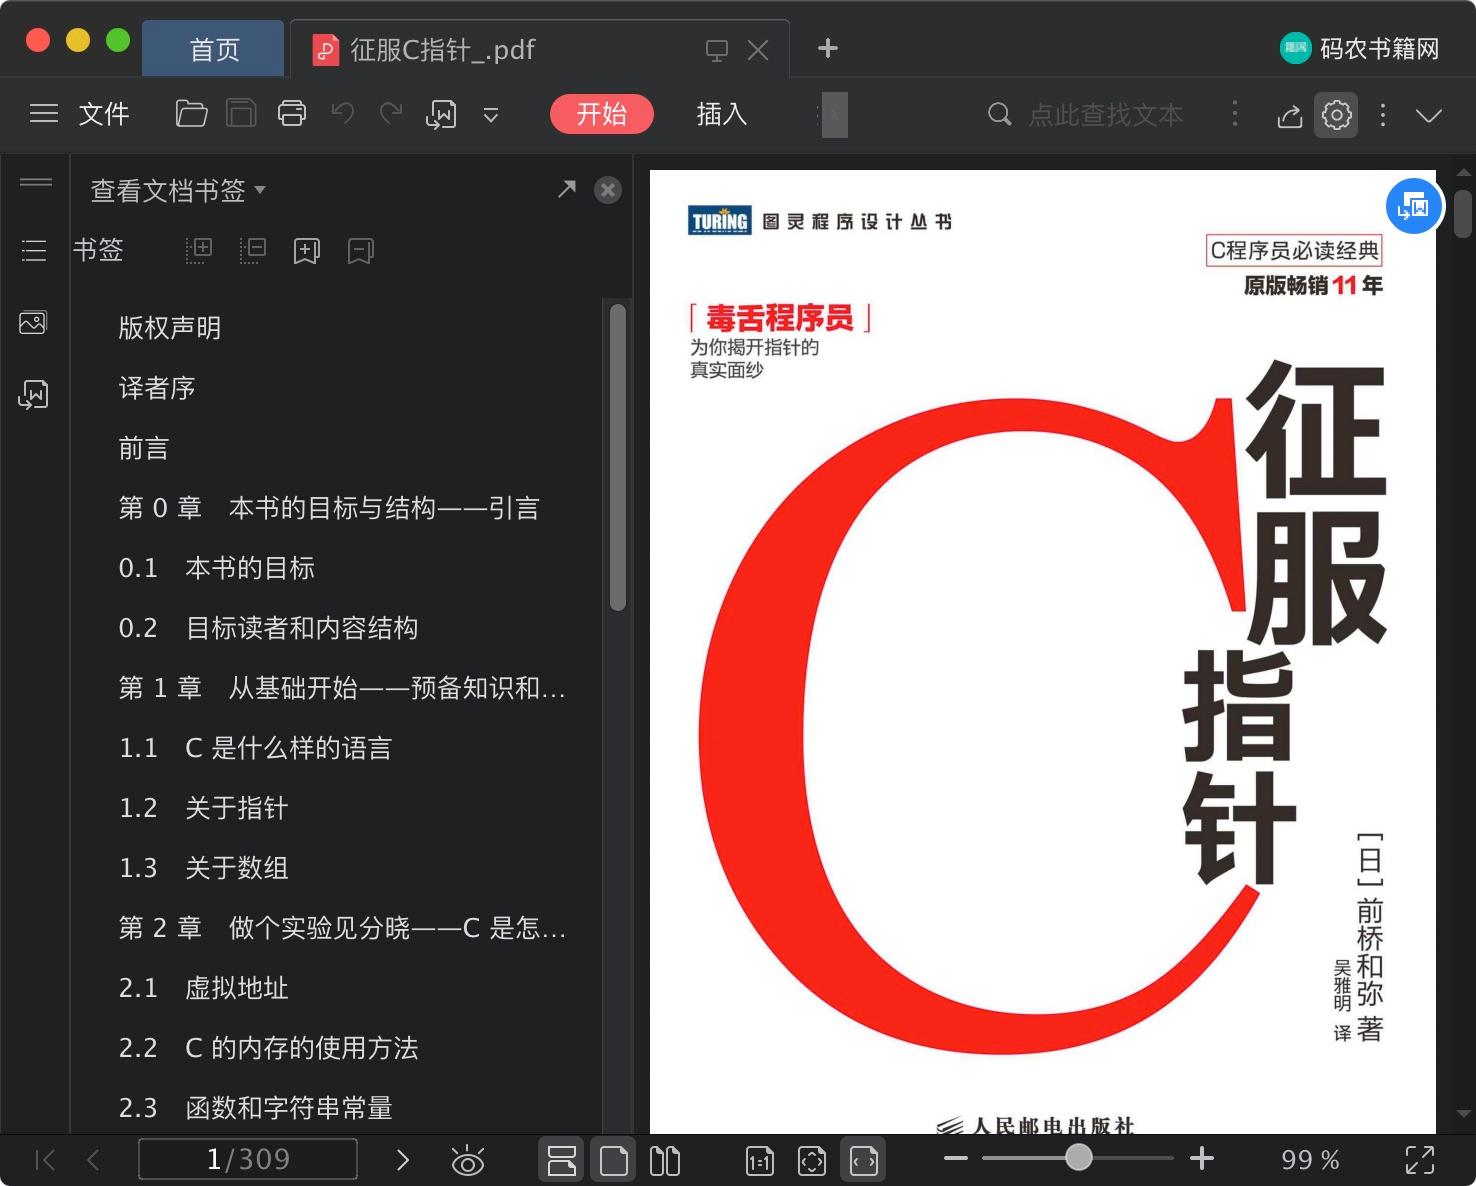Show the thumbnails sidebar icon

(x=33, y=323)
